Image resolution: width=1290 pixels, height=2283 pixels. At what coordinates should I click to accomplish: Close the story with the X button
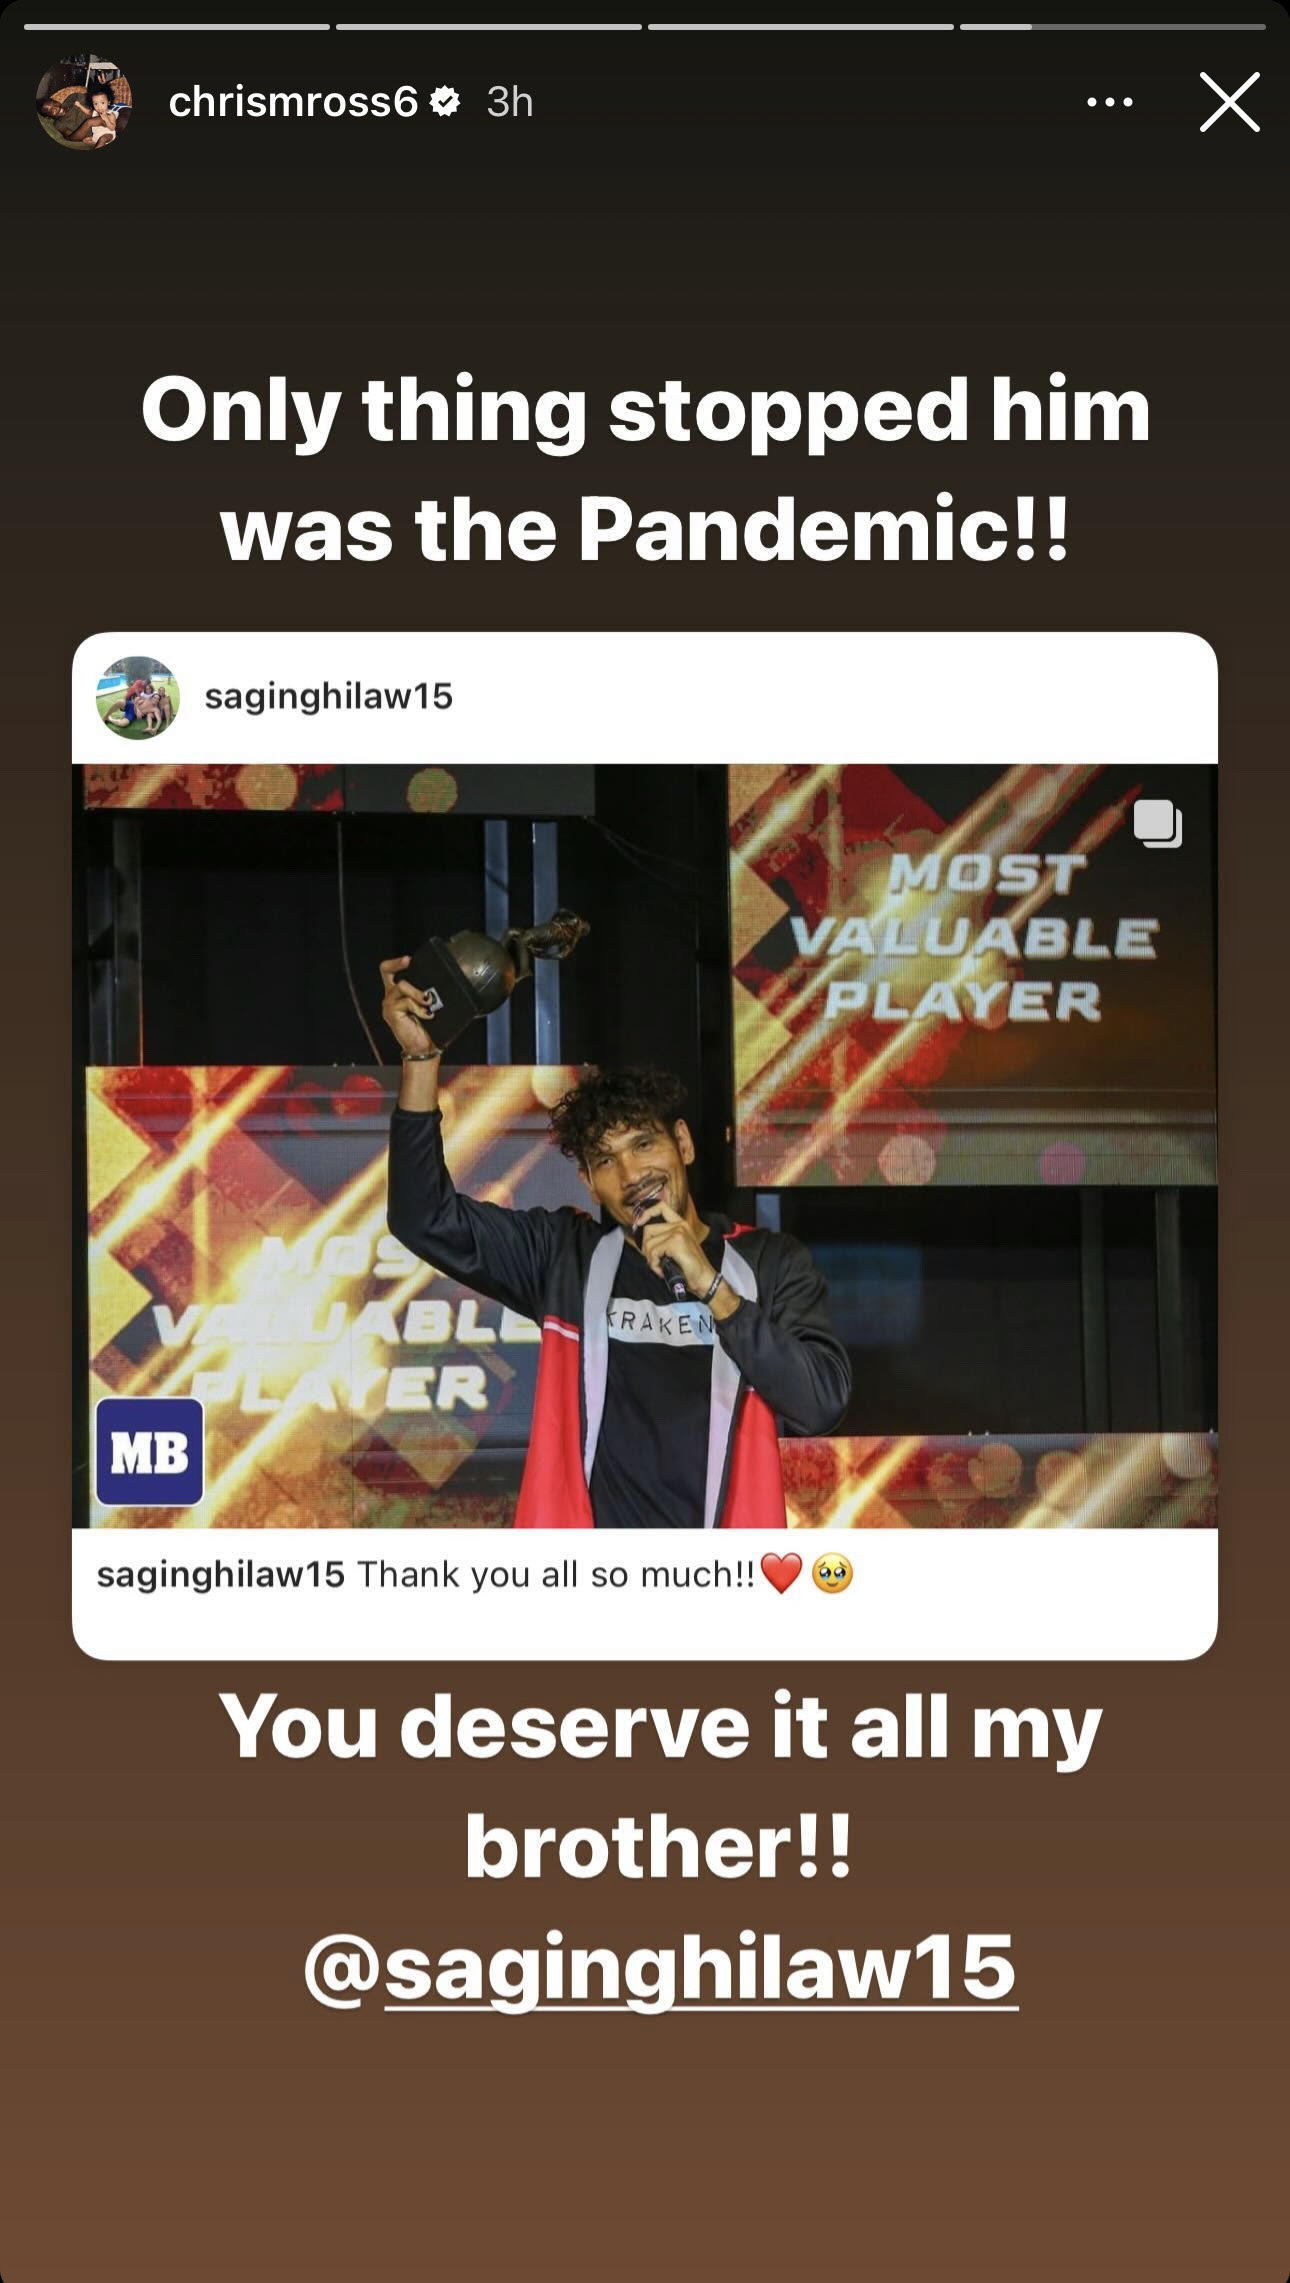[1229, 102]
